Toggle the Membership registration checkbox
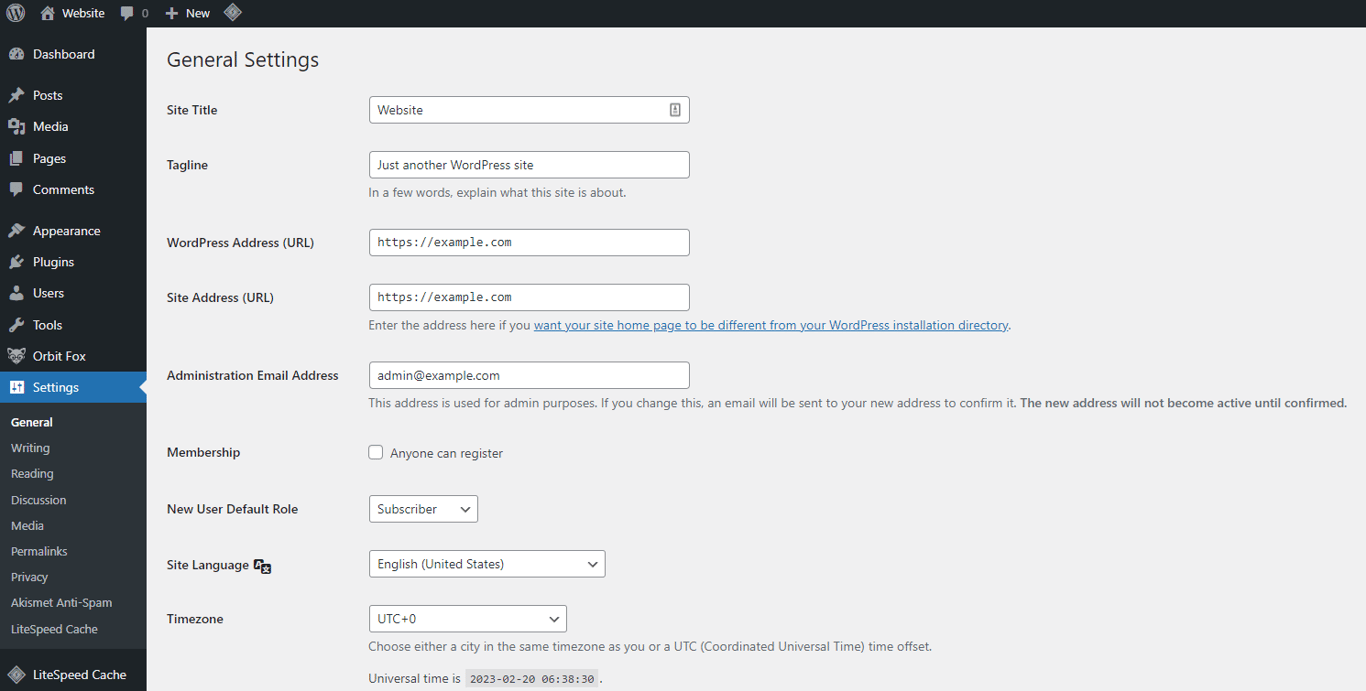 [375, 452]
